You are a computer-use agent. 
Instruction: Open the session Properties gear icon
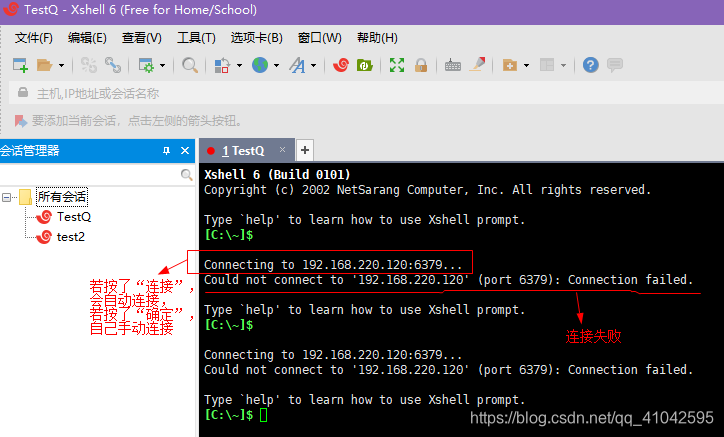tap(146, 65)
